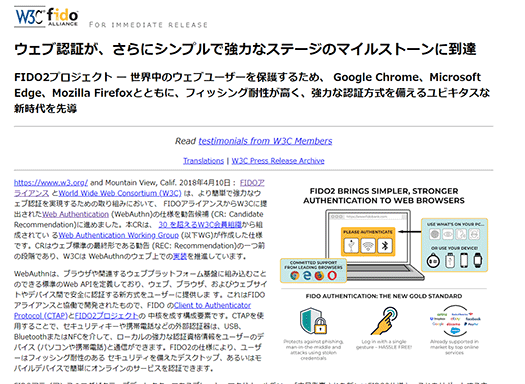Screen dimensions: 525x384
Task: Open the FIDO2プロジェクト link
Action: 106,316
